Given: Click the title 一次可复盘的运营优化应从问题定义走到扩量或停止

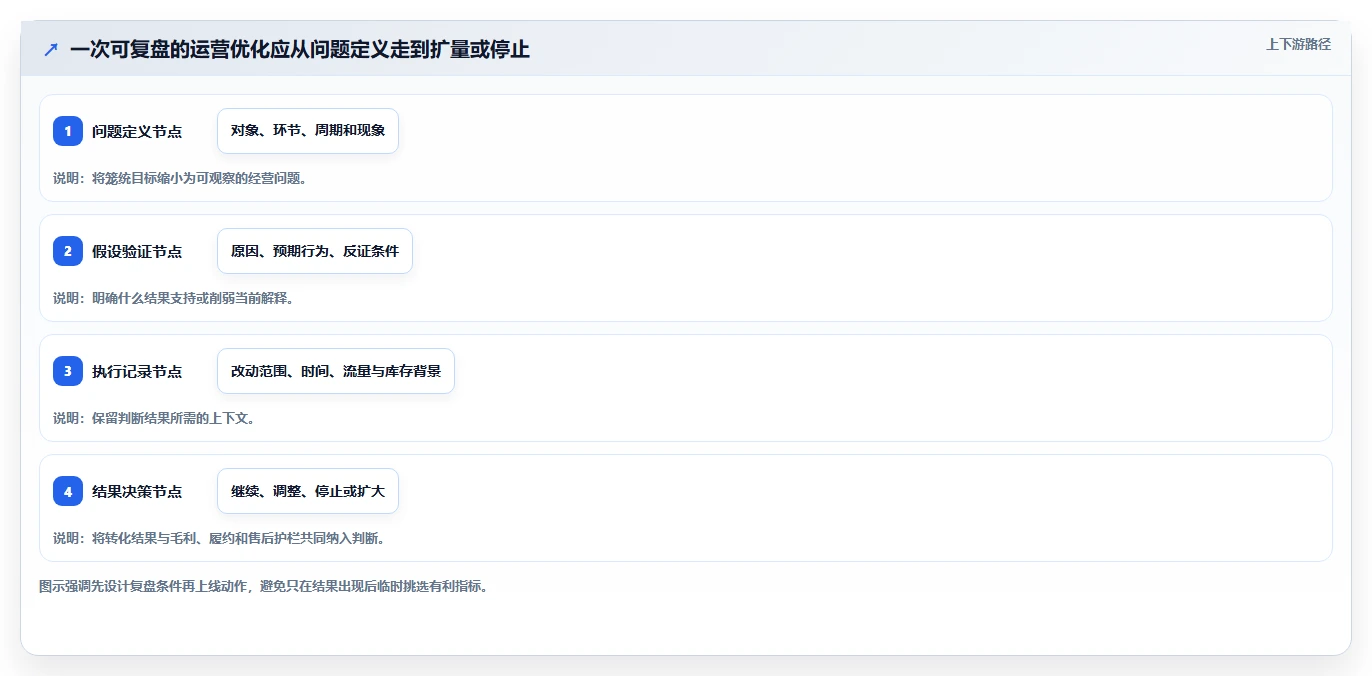Looking at the screenshot, I should [x=300, y=49].
